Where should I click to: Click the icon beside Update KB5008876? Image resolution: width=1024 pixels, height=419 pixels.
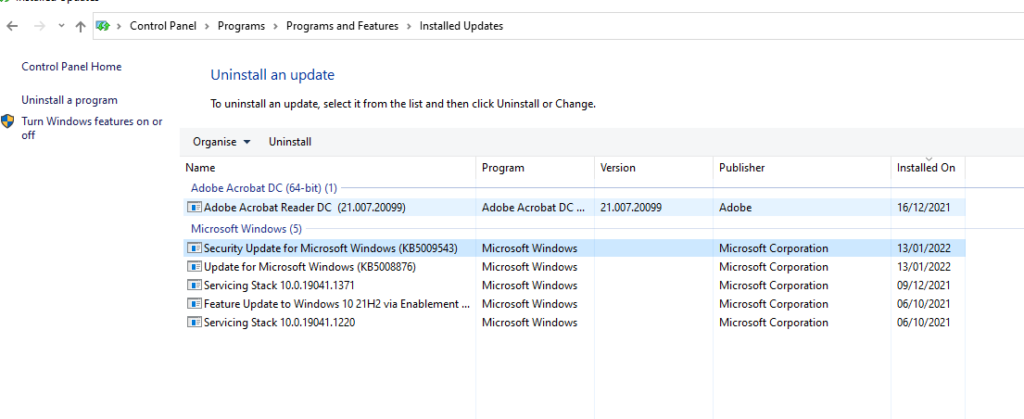point(194,267)
